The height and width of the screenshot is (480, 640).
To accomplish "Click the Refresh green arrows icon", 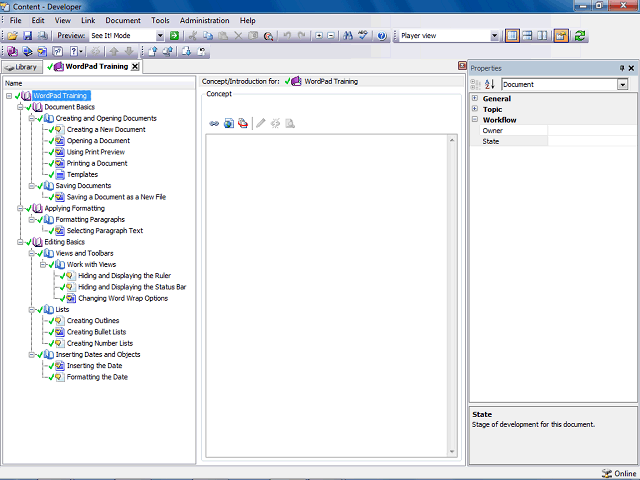I will [580, 36].
